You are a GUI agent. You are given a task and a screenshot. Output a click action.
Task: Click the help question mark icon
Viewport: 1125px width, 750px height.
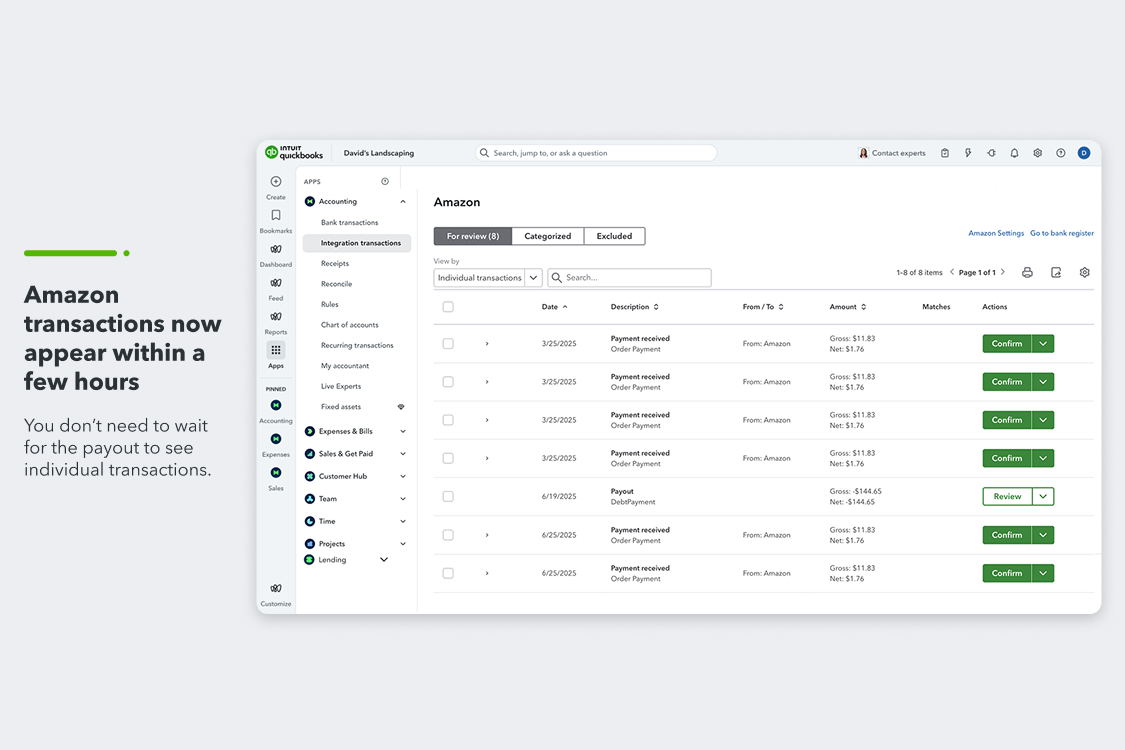1060,153
